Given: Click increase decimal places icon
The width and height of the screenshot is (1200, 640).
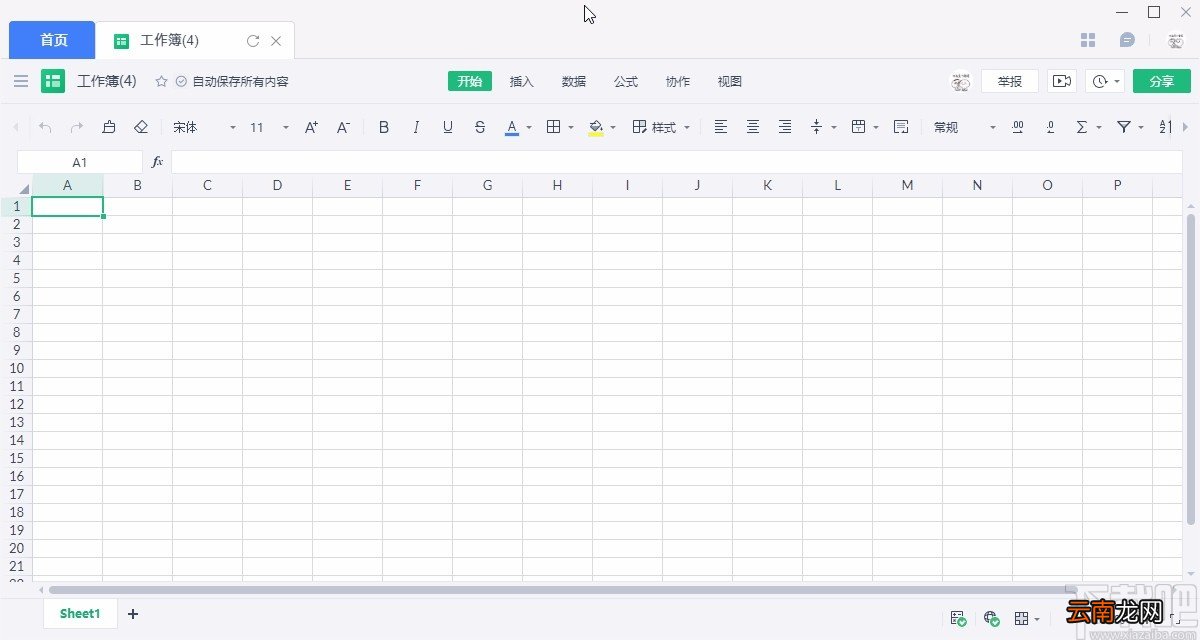Looking at the screenshot, I should point(1018,127).
